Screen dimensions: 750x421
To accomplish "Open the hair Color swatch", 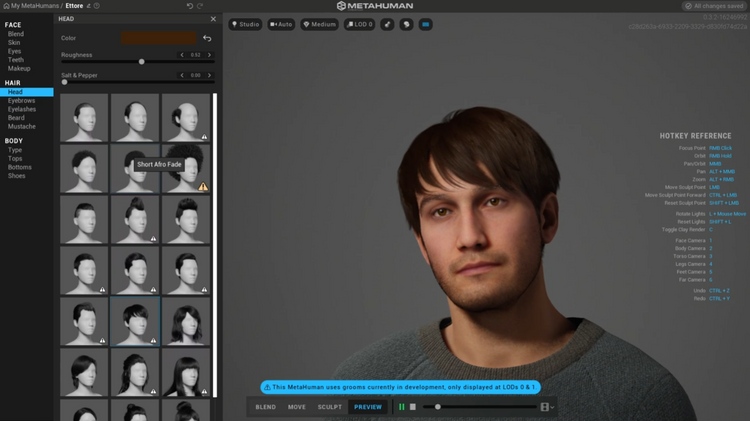I will (158, 38).
